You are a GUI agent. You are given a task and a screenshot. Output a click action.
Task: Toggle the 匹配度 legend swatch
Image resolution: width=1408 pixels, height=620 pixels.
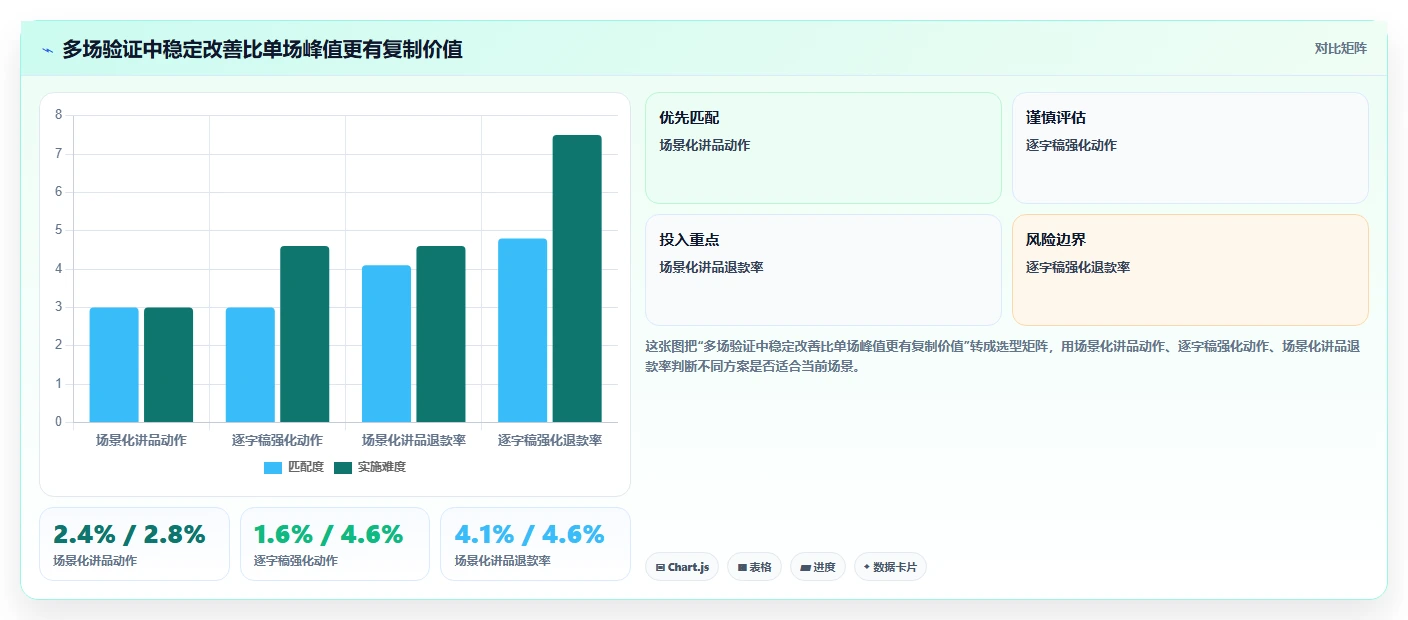point(274,467)
